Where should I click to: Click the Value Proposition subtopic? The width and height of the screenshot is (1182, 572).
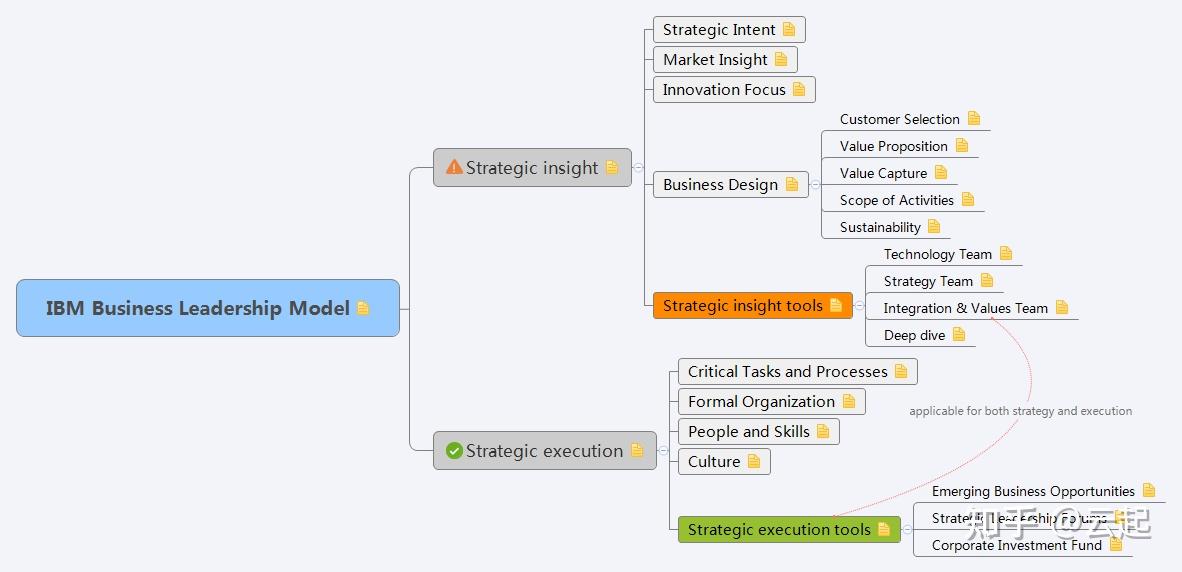[x=893, y=146]
